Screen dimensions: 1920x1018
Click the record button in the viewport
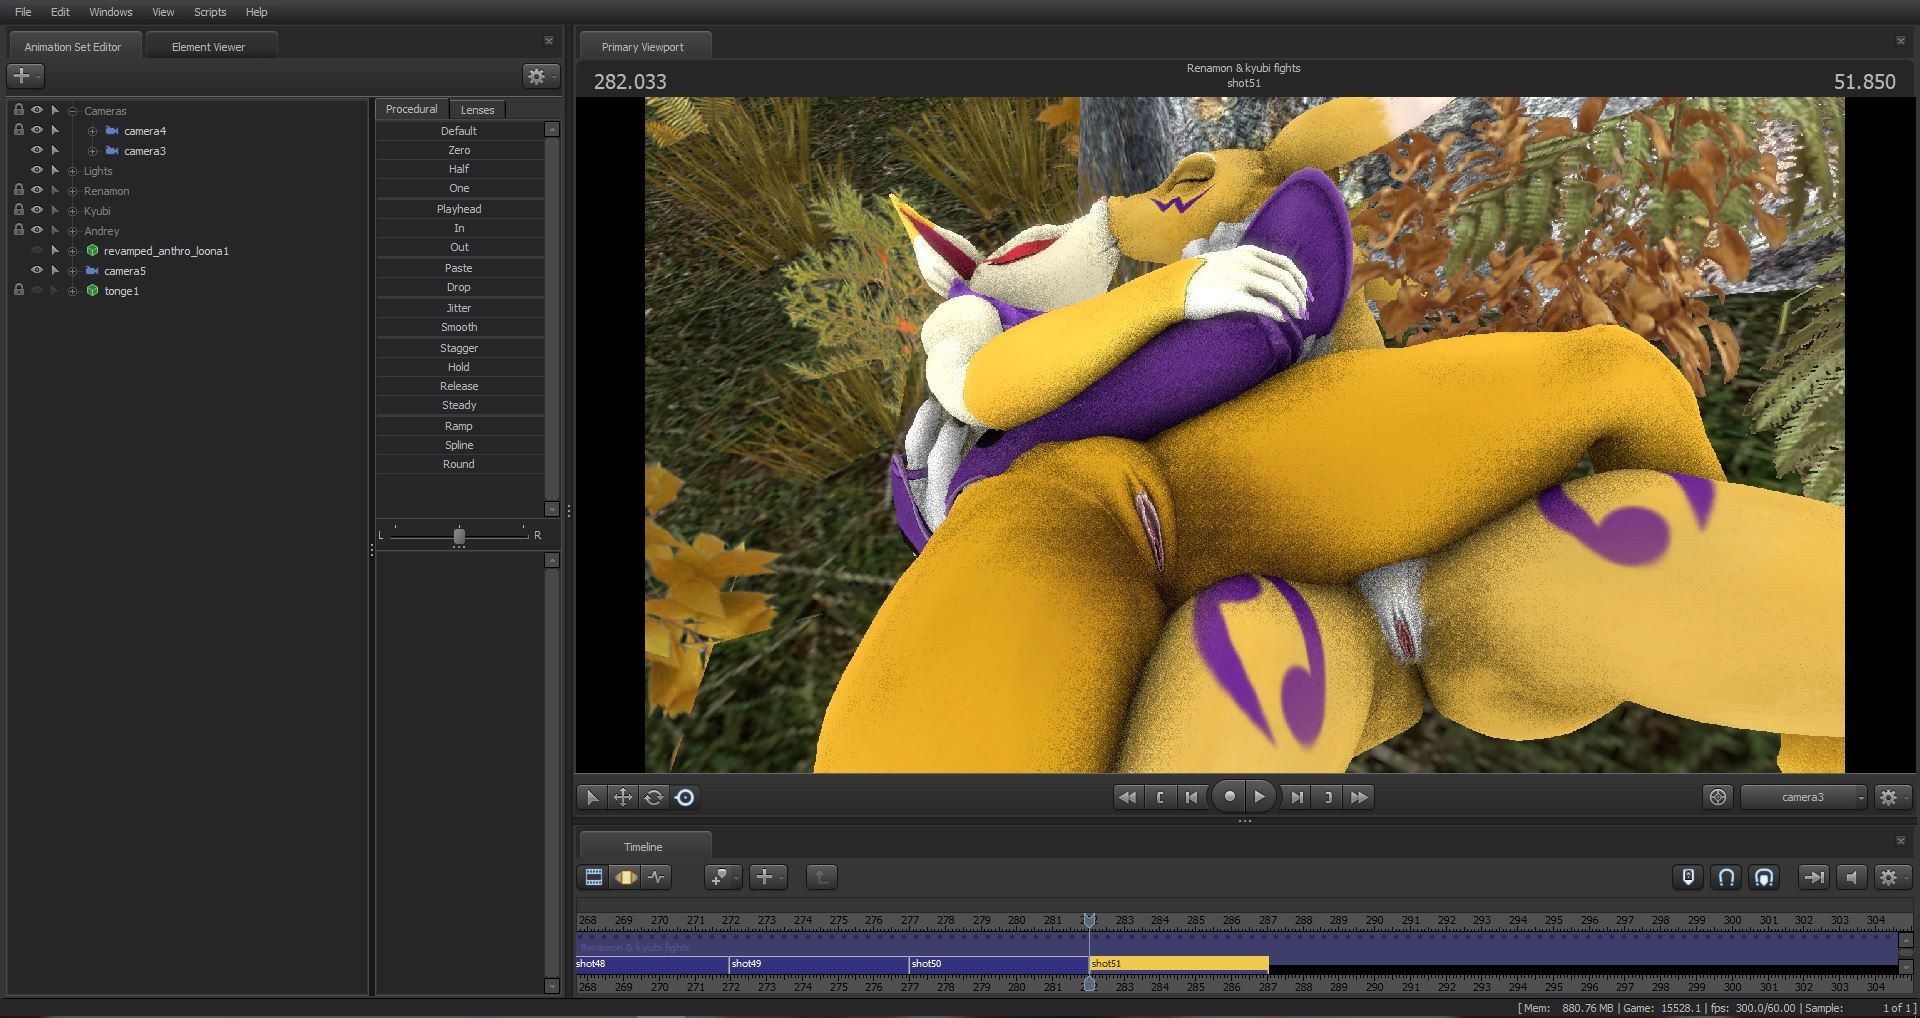(1229, 797)
